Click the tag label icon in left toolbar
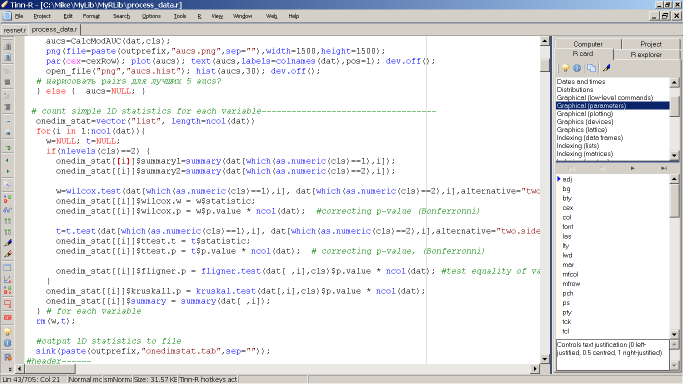Screen dimensions: 683x384 [x=7, y=185]
